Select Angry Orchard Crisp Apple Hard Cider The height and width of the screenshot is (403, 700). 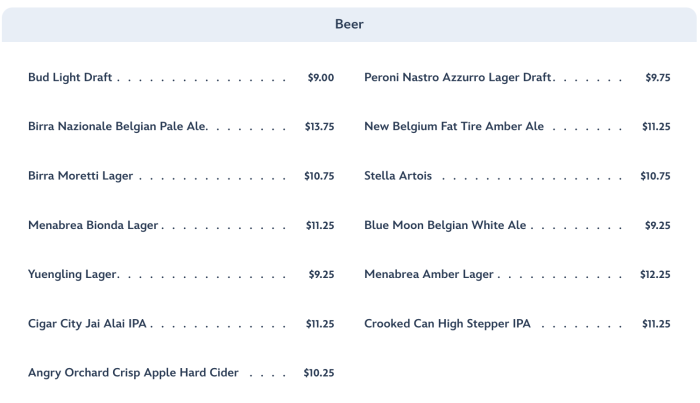point(133,373)
